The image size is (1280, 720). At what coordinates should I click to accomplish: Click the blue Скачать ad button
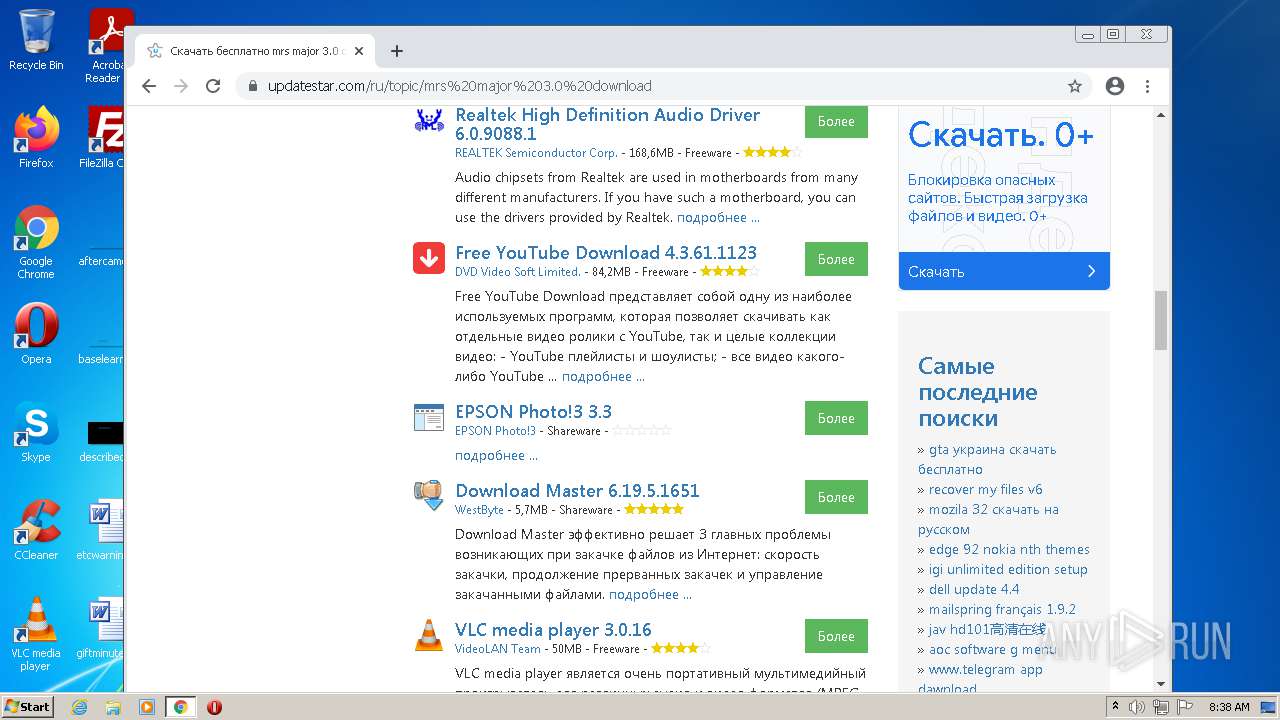(x=1004, y=271)
